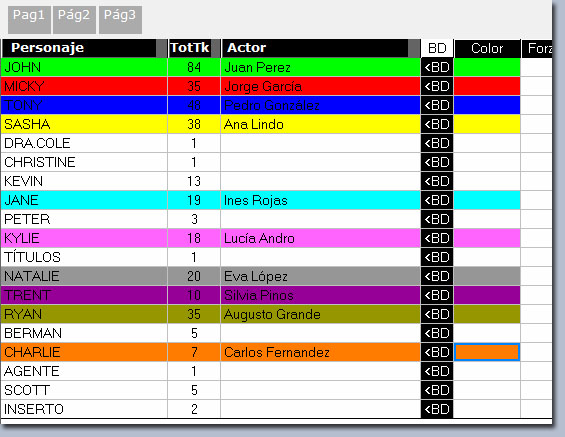Click the gray handle beside Actor header

(x=414, y=48)
